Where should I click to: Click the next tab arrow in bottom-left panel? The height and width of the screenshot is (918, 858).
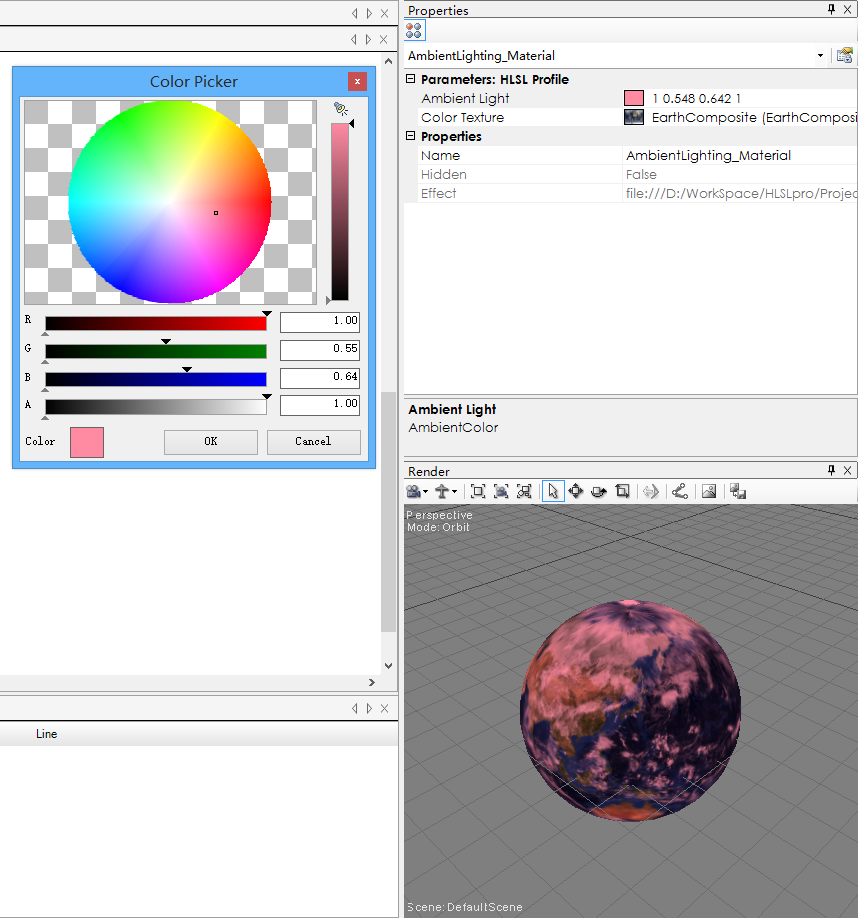[x=369, y=708]
